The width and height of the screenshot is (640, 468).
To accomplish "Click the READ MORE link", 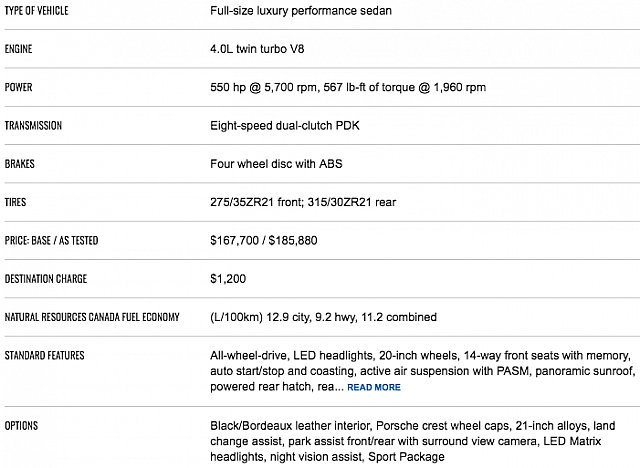I will [x=374, y=387].
